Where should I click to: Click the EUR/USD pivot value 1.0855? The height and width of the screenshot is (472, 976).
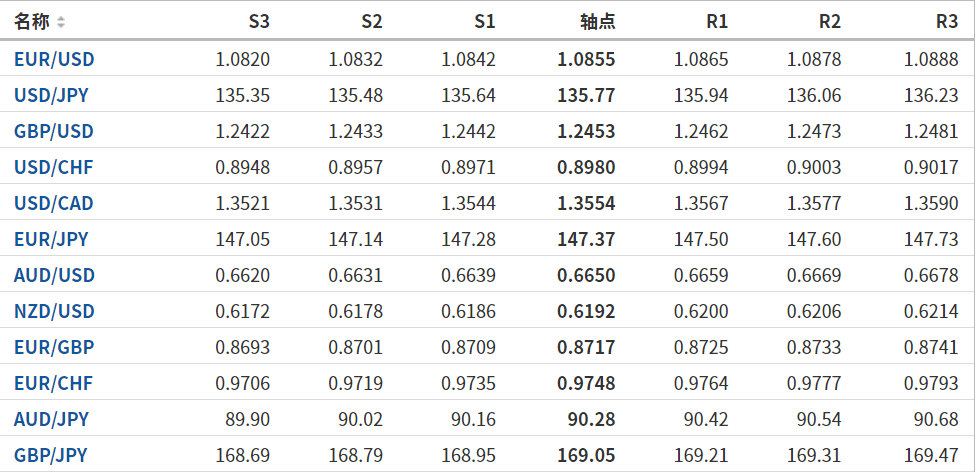click(x=586, y=59)
